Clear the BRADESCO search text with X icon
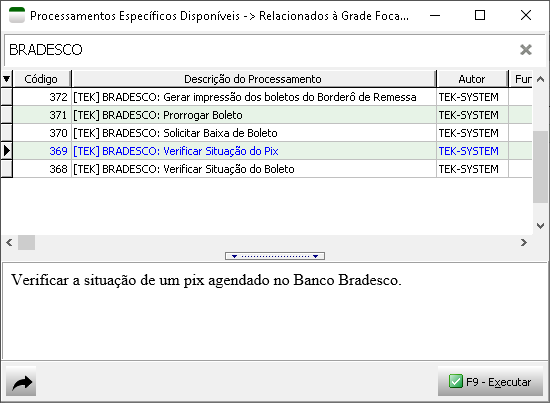Screen dimensions: 550x403 tap(526, 49)
